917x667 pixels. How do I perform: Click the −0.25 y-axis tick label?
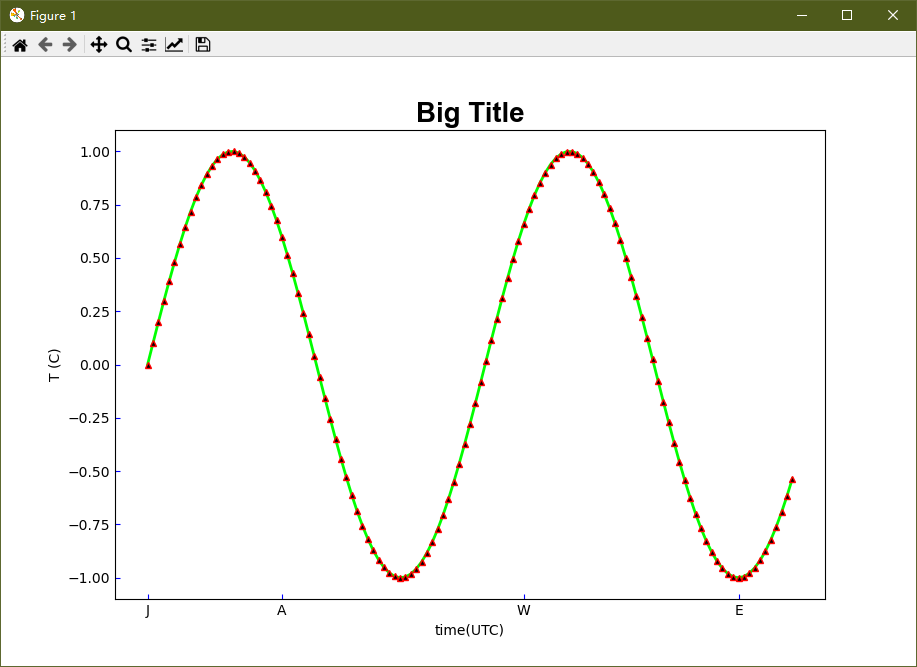click(x=89, y=419)
